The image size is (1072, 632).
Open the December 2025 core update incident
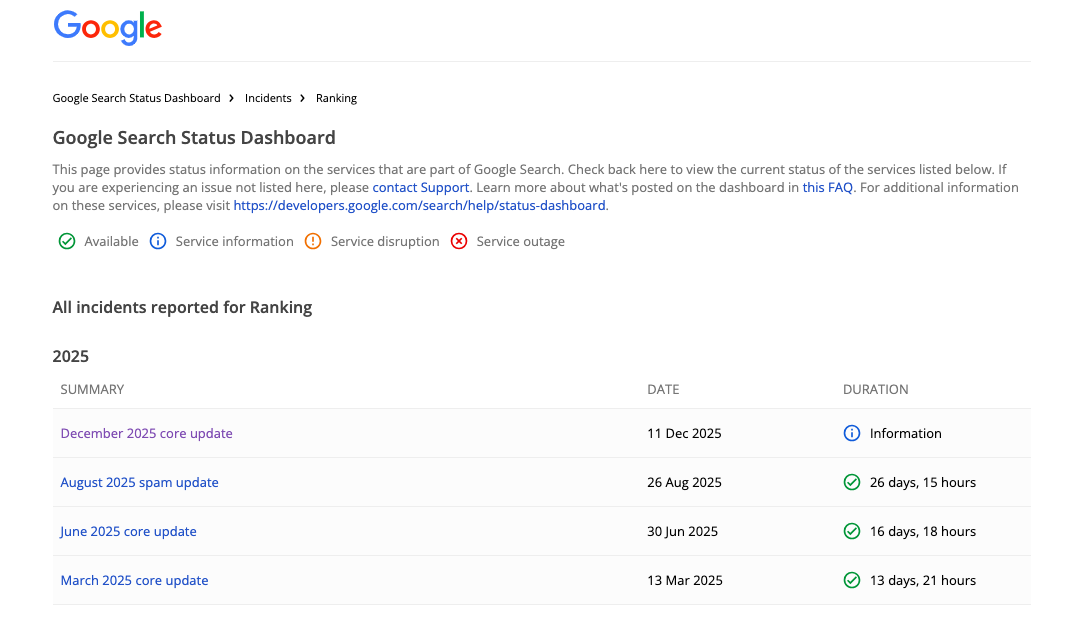tap(146, 433)
